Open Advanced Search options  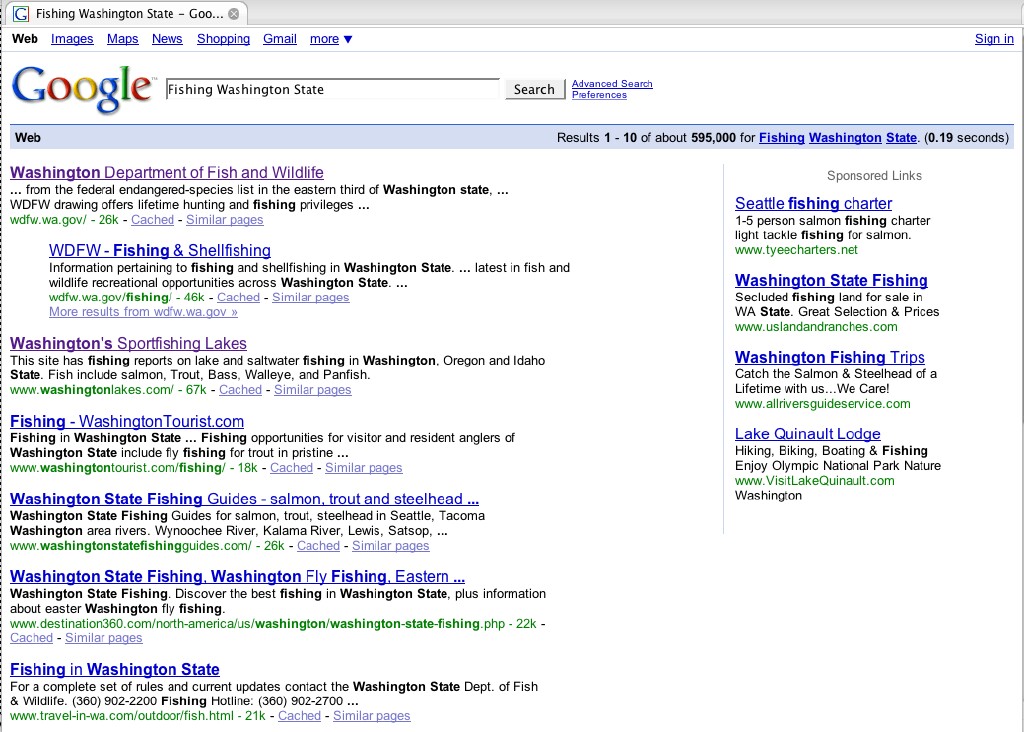pyautogui.click(x=611, y=83)
